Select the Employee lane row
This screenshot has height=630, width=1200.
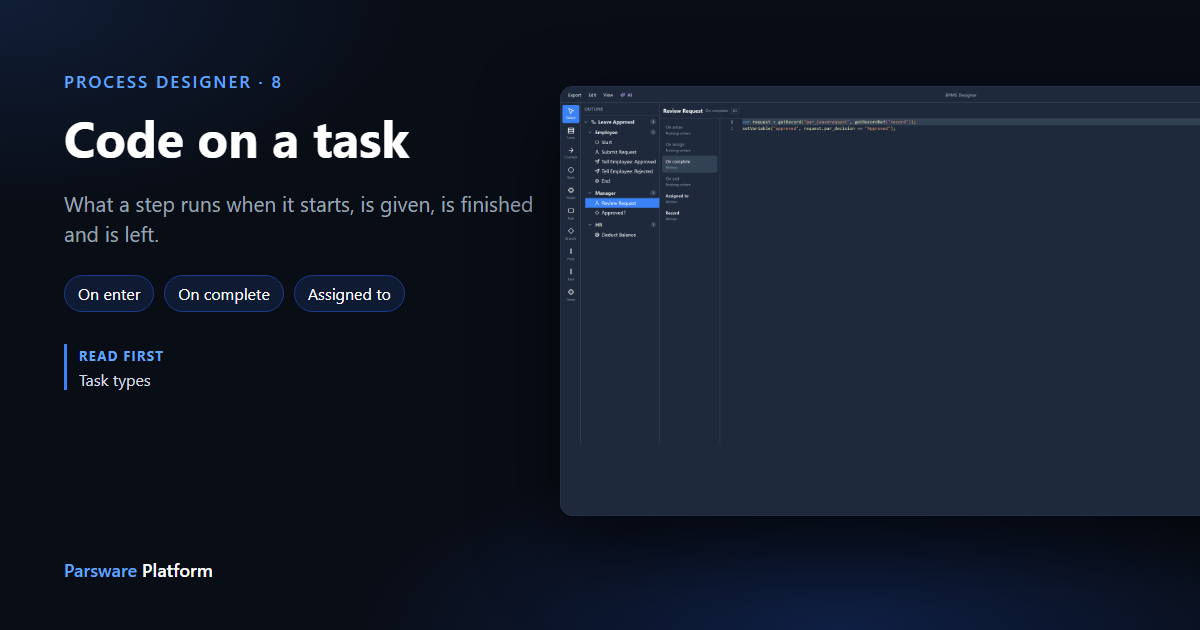pyautogui.click(x=620, y=132)
